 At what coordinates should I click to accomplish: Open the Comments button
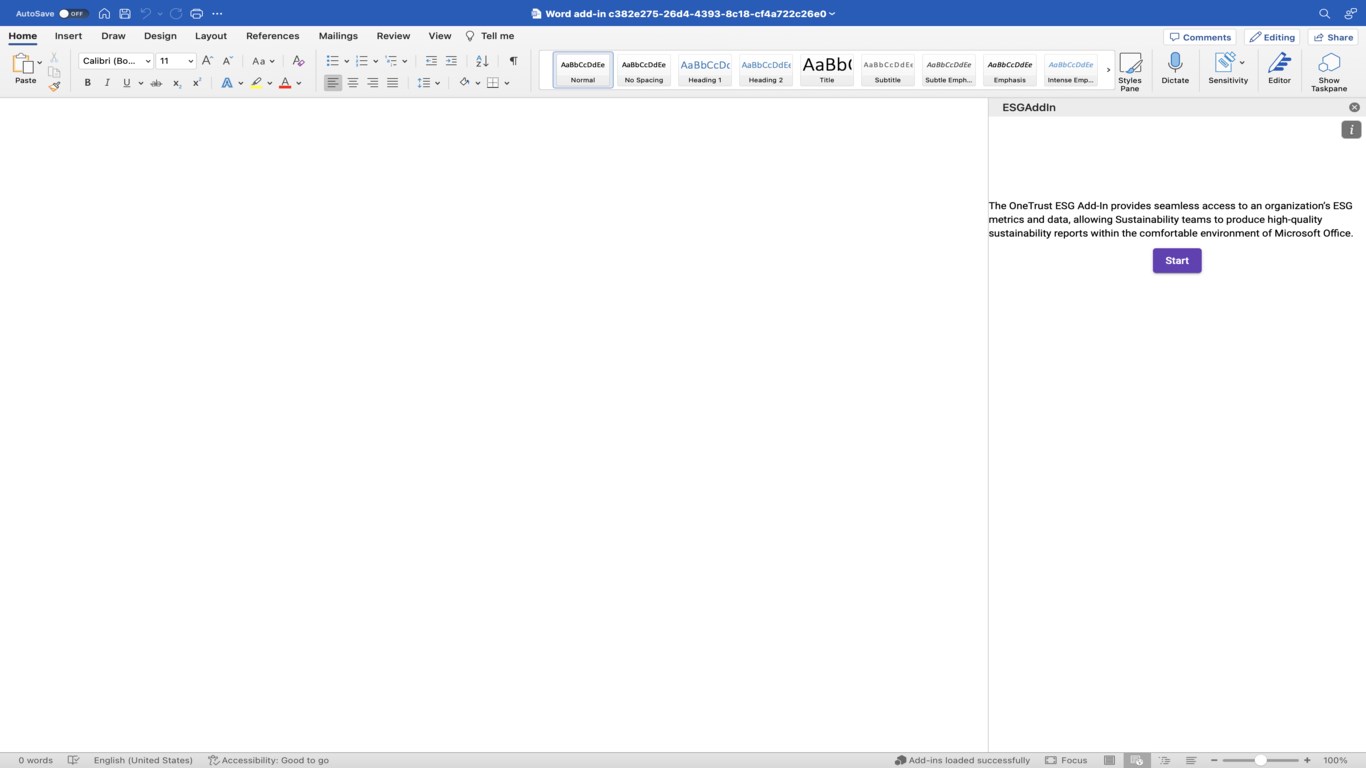[x=1200, y=37]
